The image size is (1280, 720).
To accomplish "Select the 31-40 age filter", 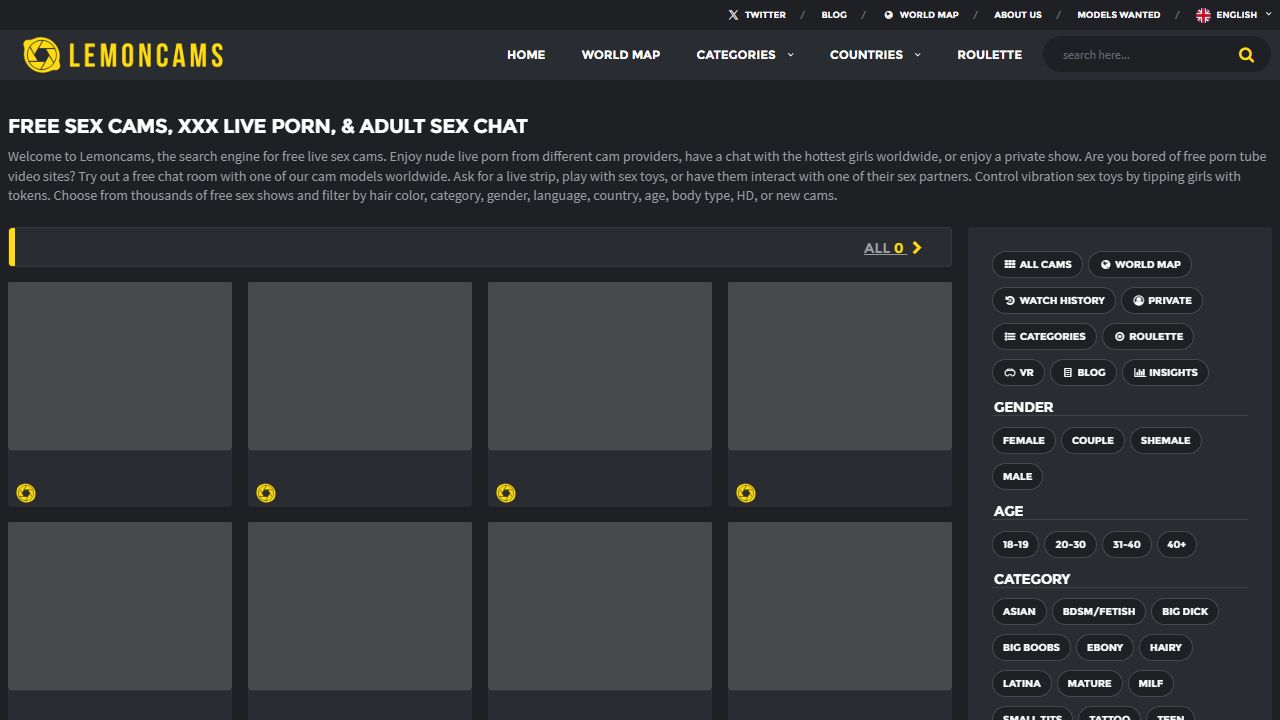I will [1126, 545].
